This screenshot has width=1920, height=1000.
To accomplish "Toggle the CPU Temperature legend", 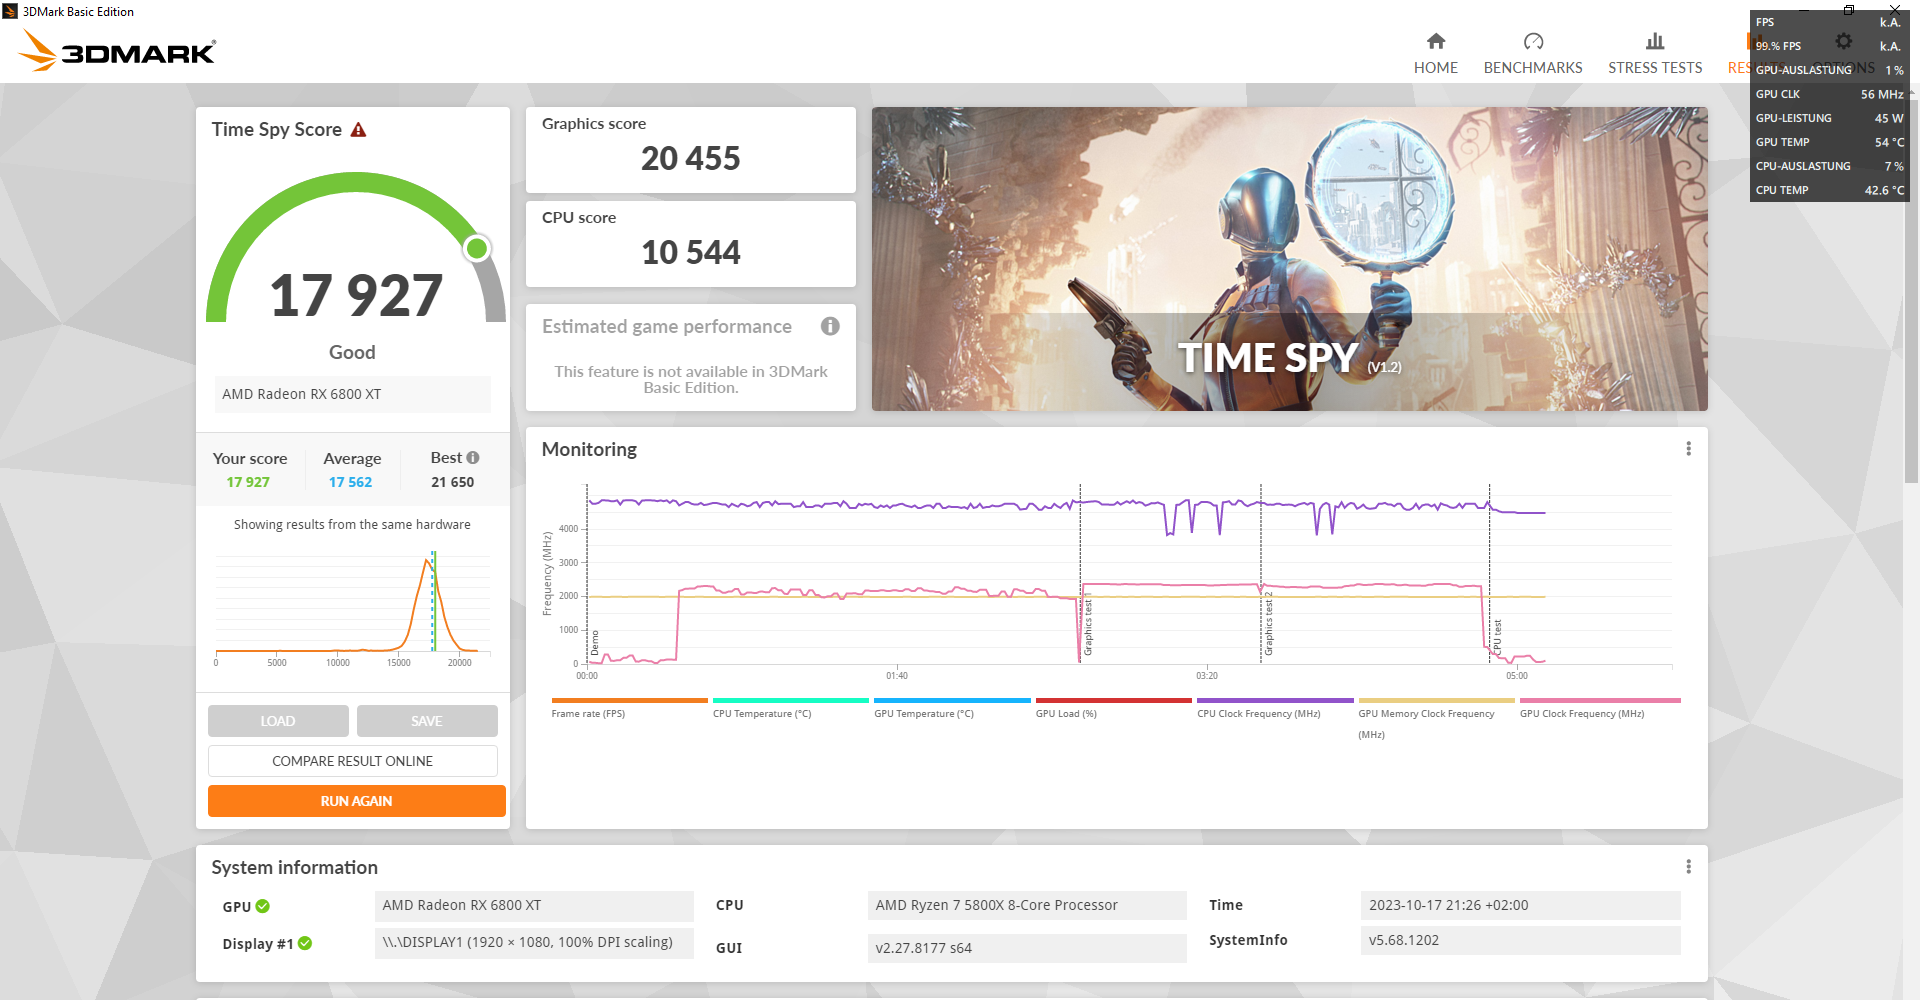I will coord(790,708).
